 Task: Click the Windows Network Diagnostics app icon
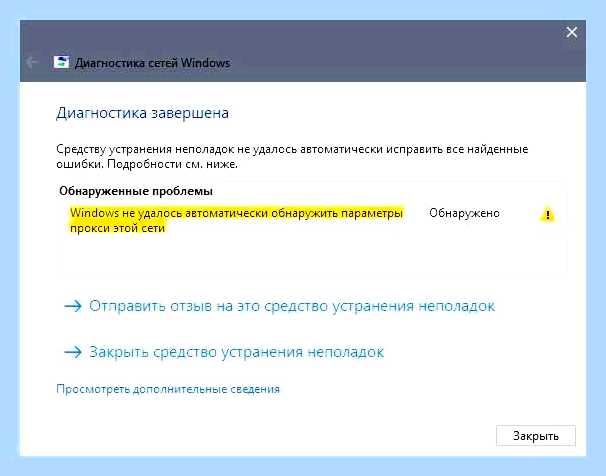[61, 62]
